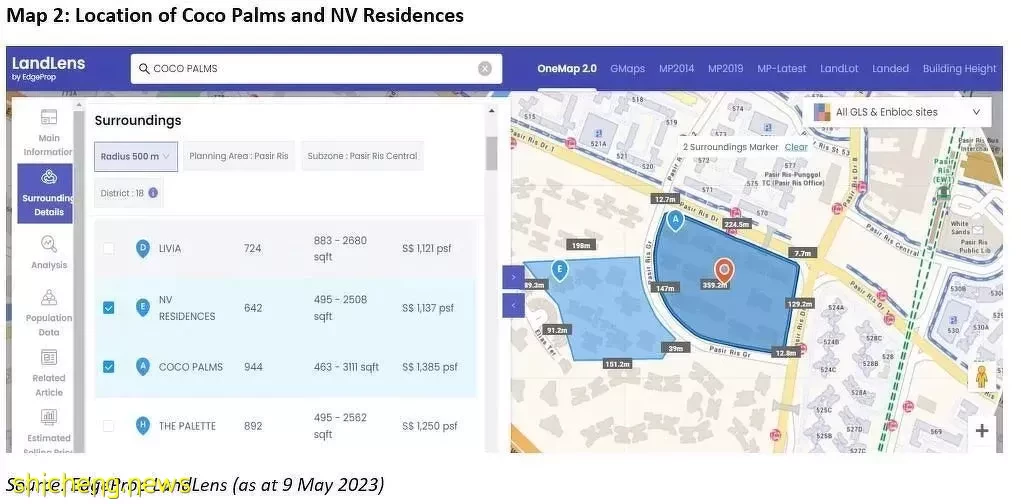Open Street View pegman icon
The height and width of the screenshot is (504, 1021).
(981, 376)
